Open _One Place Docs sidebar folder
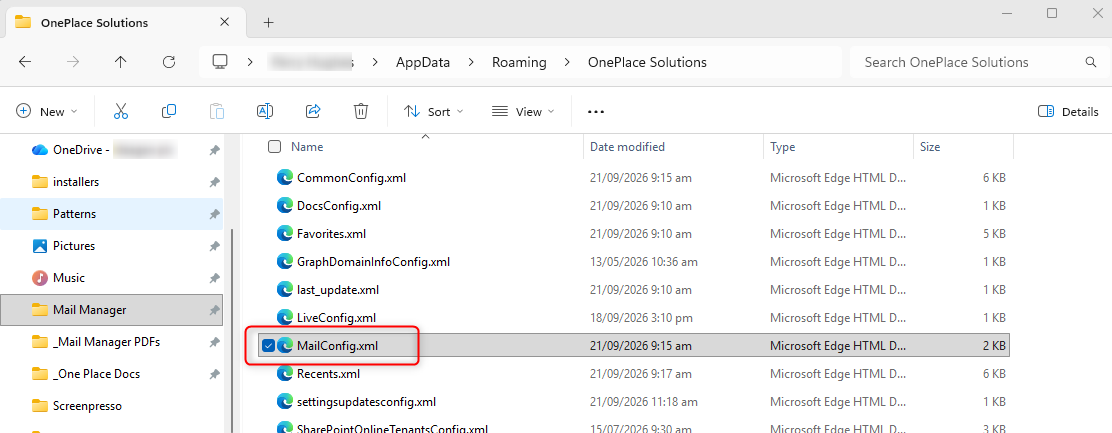 (x=112, y=373)
